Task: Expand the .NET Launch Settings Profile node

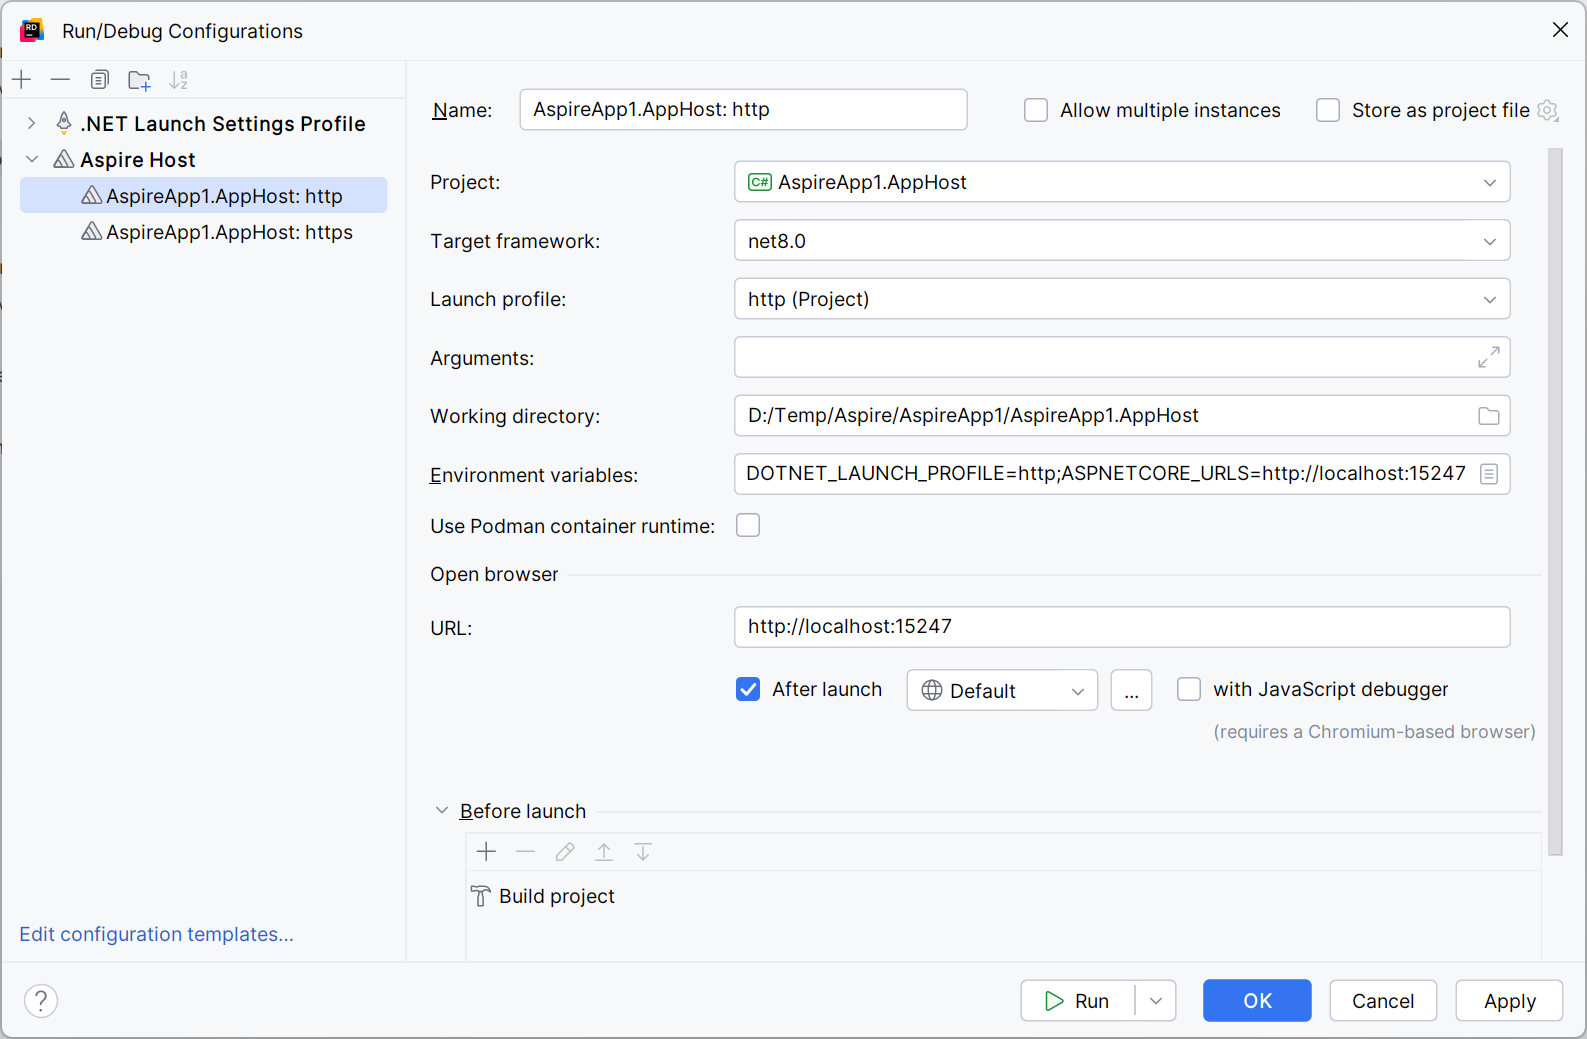Action: 32,124
